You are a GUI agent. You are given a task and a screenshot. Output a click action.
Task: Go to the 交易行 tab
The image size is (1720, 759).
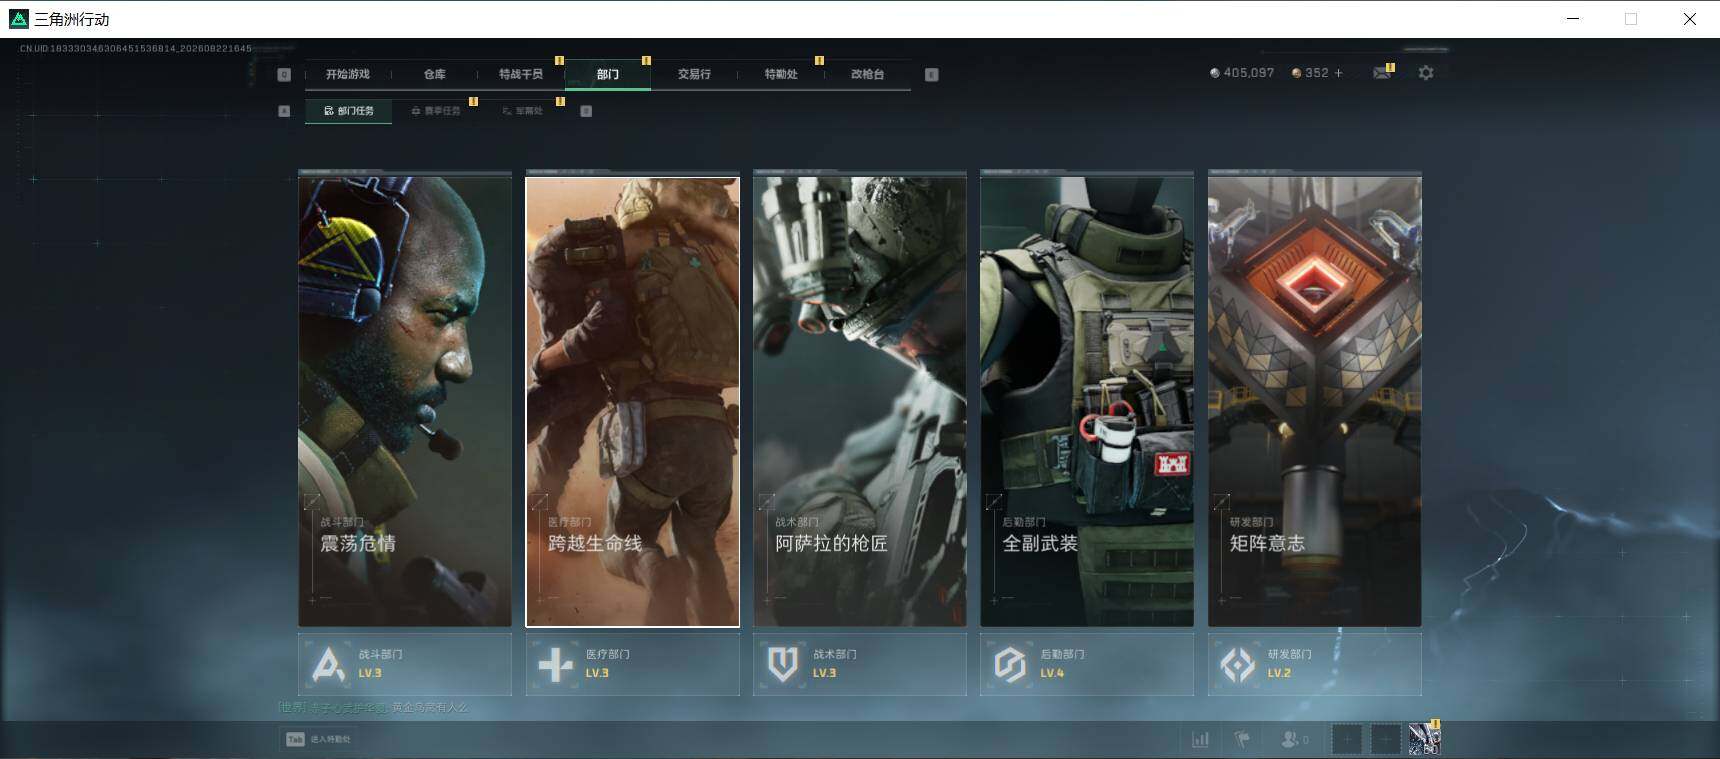694,74
